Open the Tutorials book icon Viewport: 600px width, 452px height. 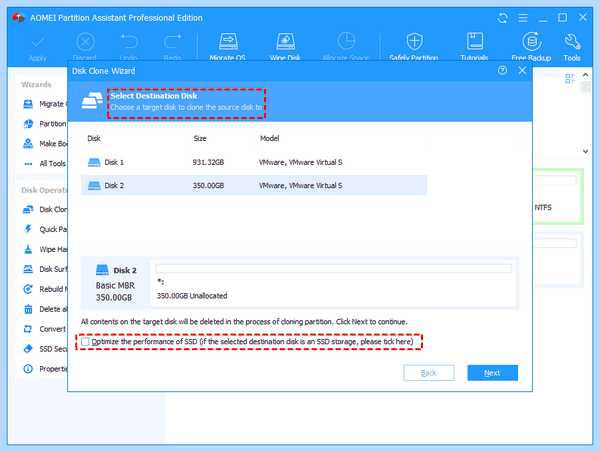pyautogui.click(x=474, y=41)
